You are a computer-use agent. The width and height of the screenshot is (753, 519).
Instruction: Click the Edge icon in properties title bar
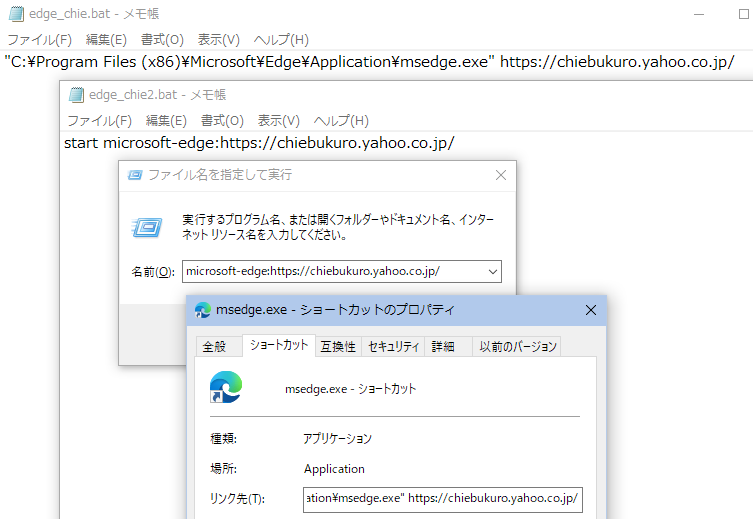pyautogui.click(x=203, y=310)
